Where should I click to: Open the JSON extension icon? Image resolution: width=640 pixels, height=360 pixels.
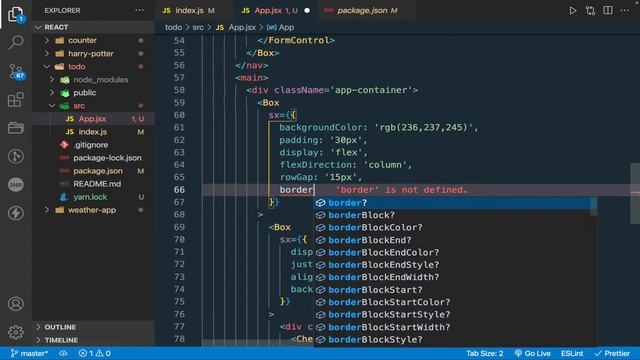click(x=16, y=184)
